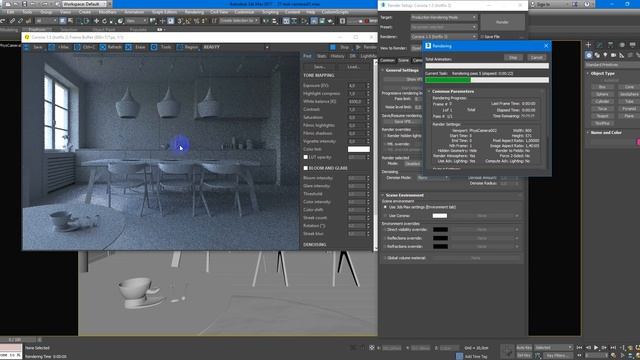Screen dimensions: 640x360
Task: Click Save... in Post tab
Action: (320, 67)
